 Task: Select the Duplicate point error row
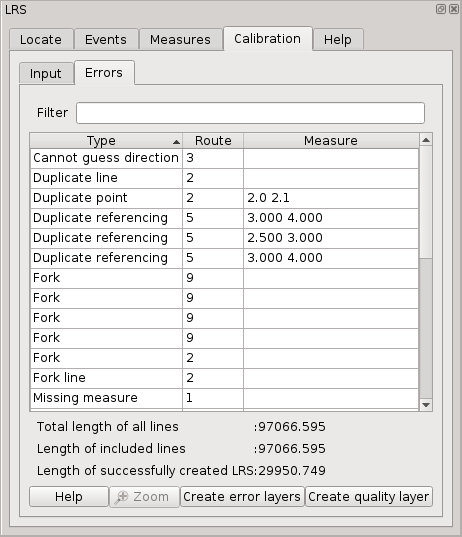(x=224, y=198)
